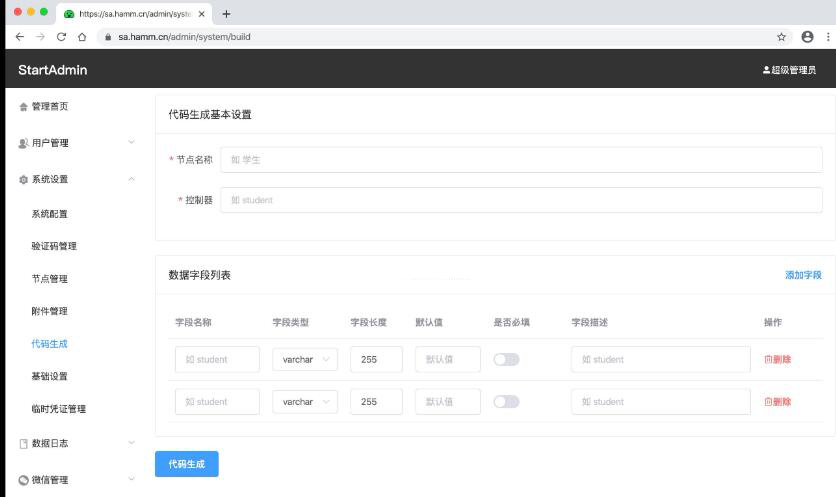Click the 字段类型 column header

pos(291,322)
